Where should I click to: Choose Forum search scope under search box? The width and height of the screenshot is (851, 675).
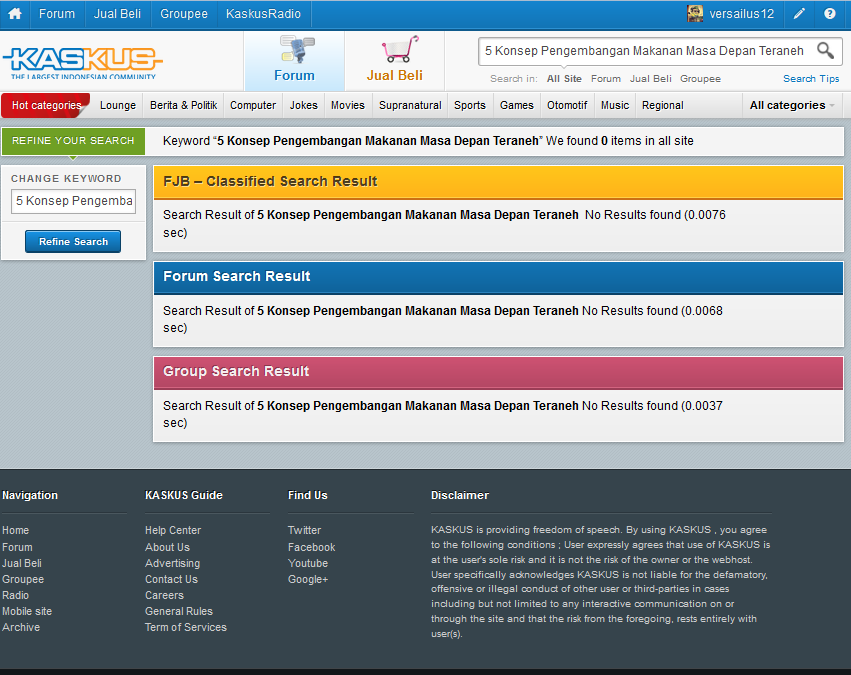pyautogui.click(x=606, y=79)
